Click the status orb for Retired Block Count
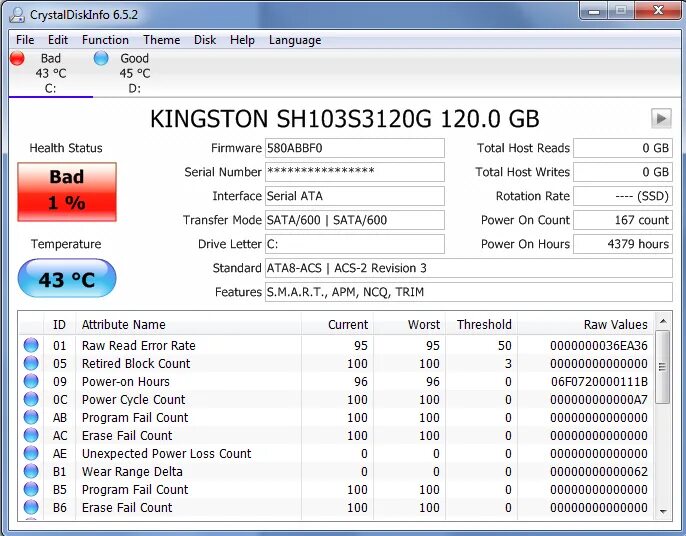The height and width of the screenshot is (536, 686). [31, 363]
